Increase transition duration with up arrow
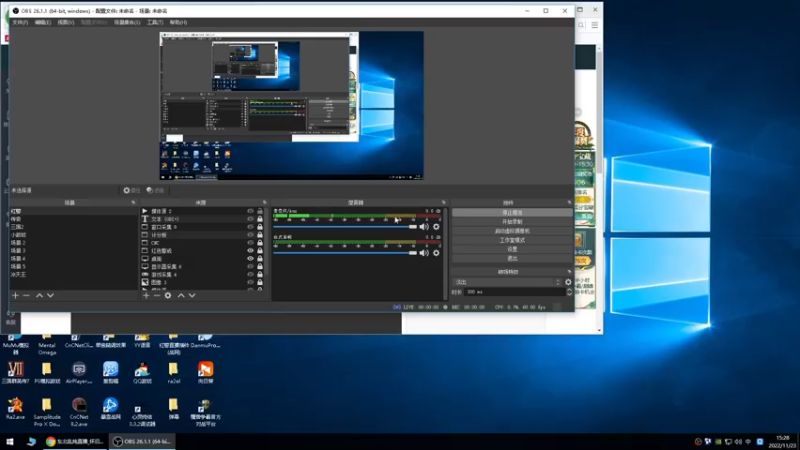Image resolution: width=800 pixels, height=450 pixels. 569,290
